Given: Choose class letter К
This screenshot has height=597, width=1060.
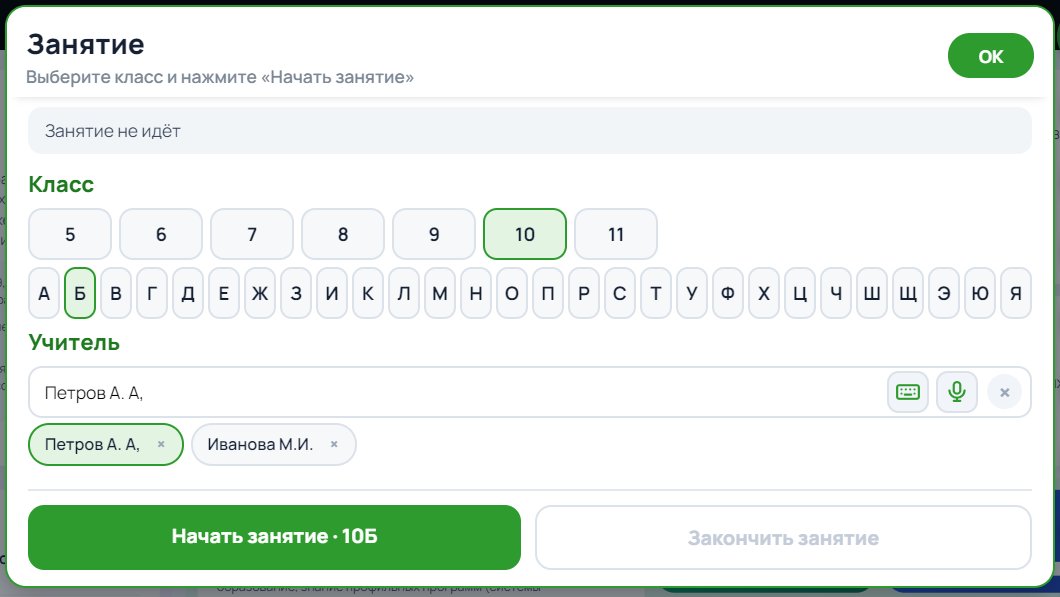Looking at the screenshot, I should pos(368,293).
